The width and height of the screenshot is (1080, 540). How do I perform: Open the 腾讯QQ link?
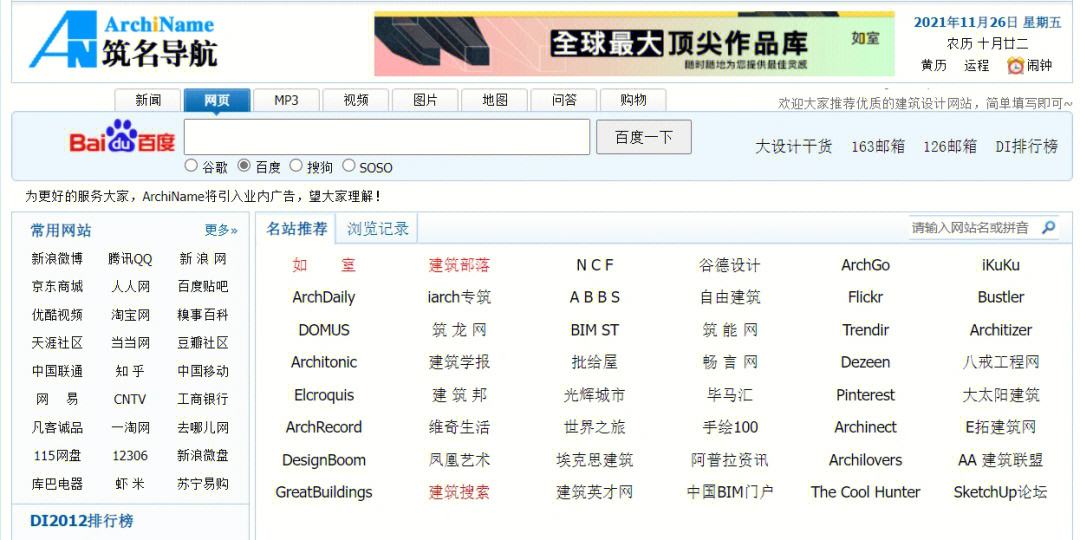pyautogui.click(x=130, y=259)
